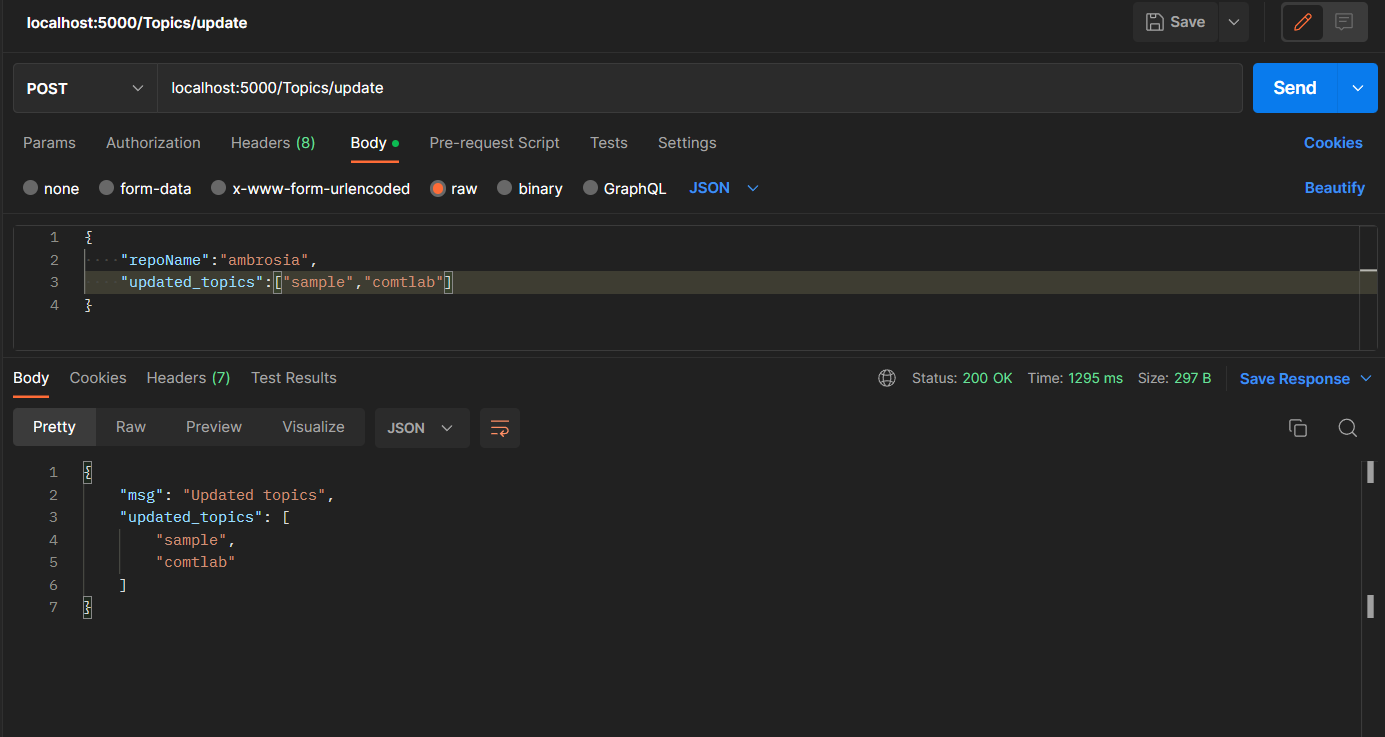Switch response view to Visualize

coord(313,427)
